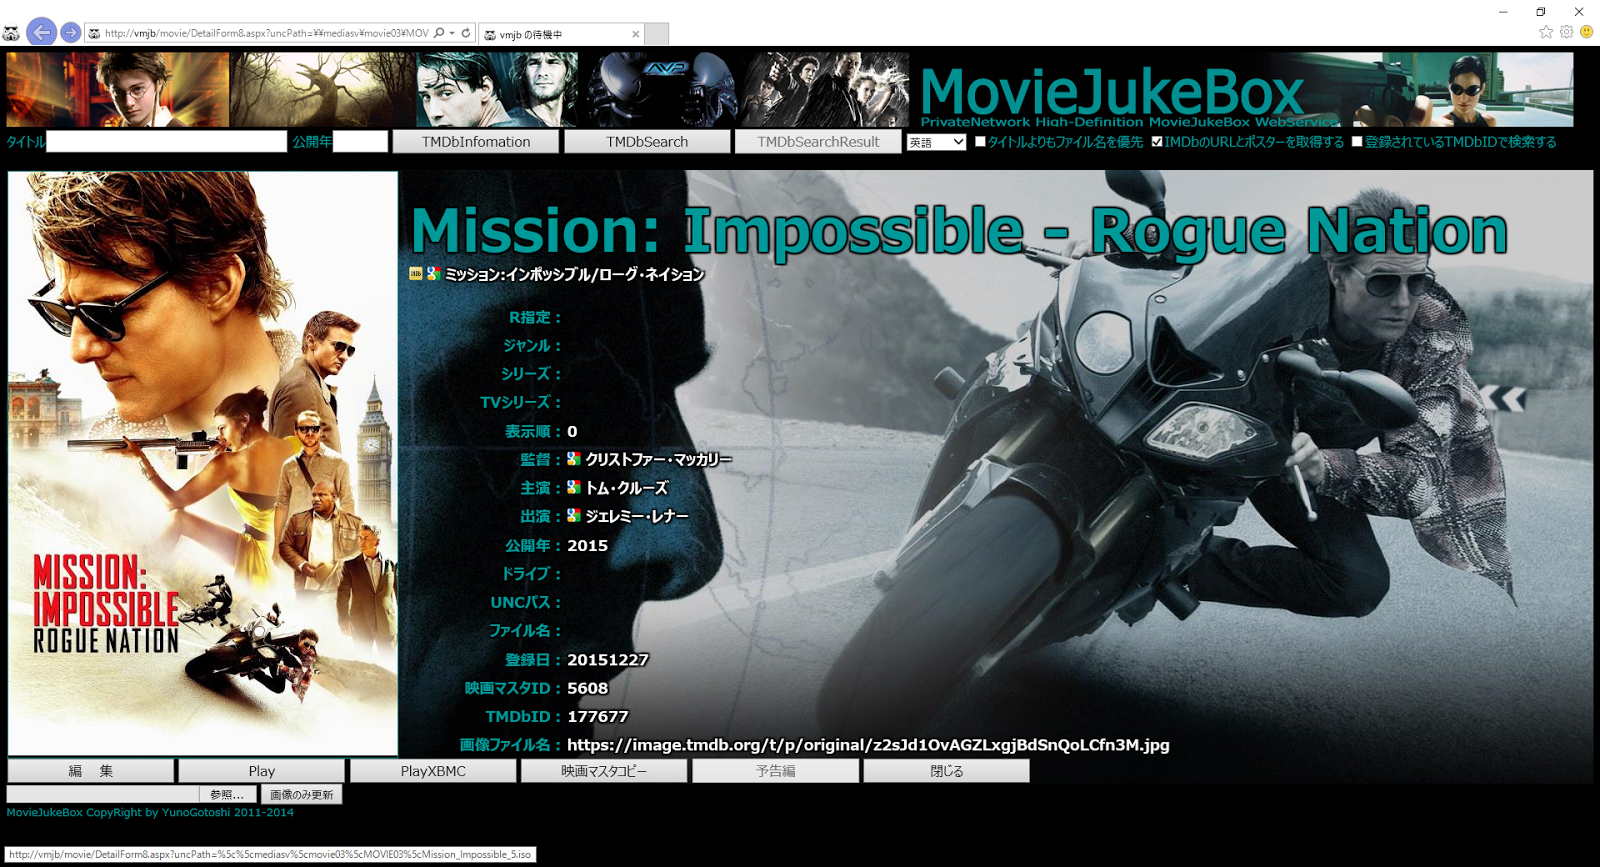Click the Google icon beside the Japanese movie title

pos(433,273)
